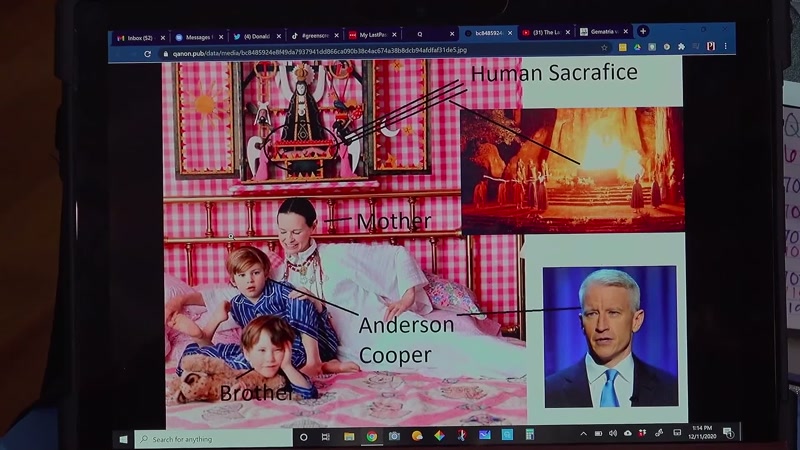Open the TikTok #greenscreen tab
Viewport: 800px width, 450px height.
pos(313,36)
